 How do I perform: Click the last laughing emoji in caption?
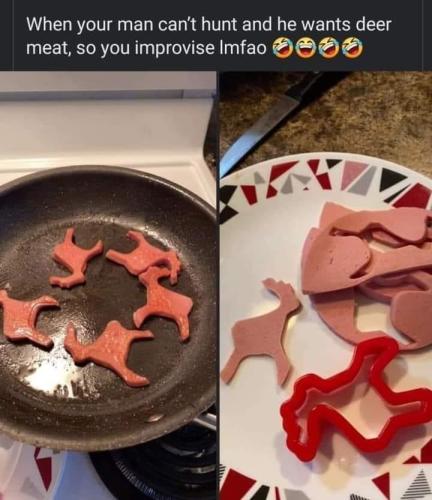351,48
